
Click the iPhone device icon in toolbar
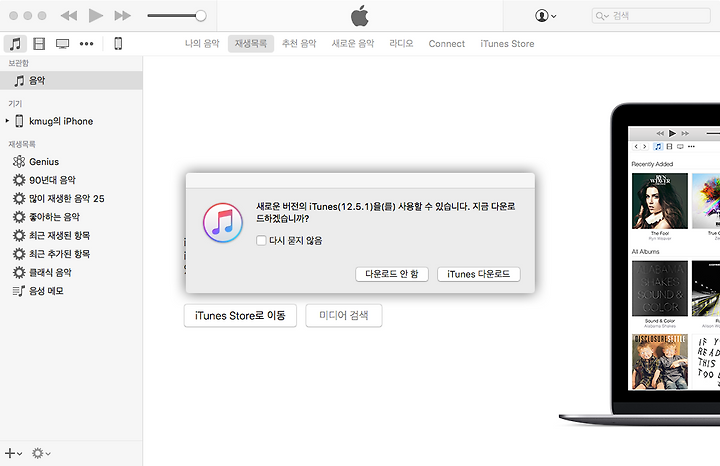pyautogui.click(x=118, y=44)
